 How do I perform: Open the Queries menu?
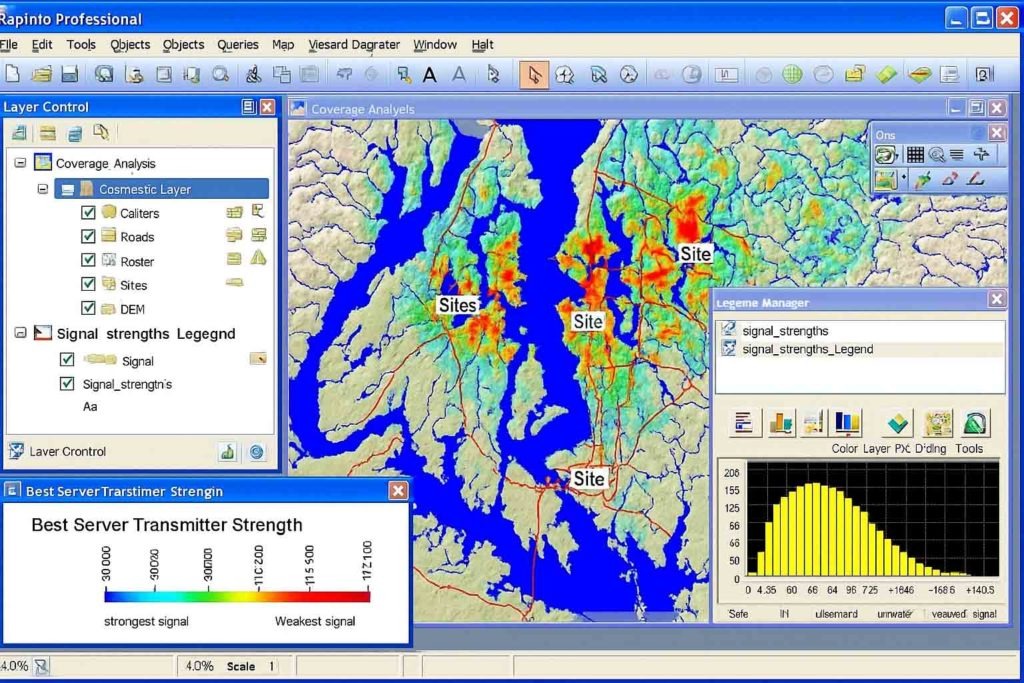(237, 44)
